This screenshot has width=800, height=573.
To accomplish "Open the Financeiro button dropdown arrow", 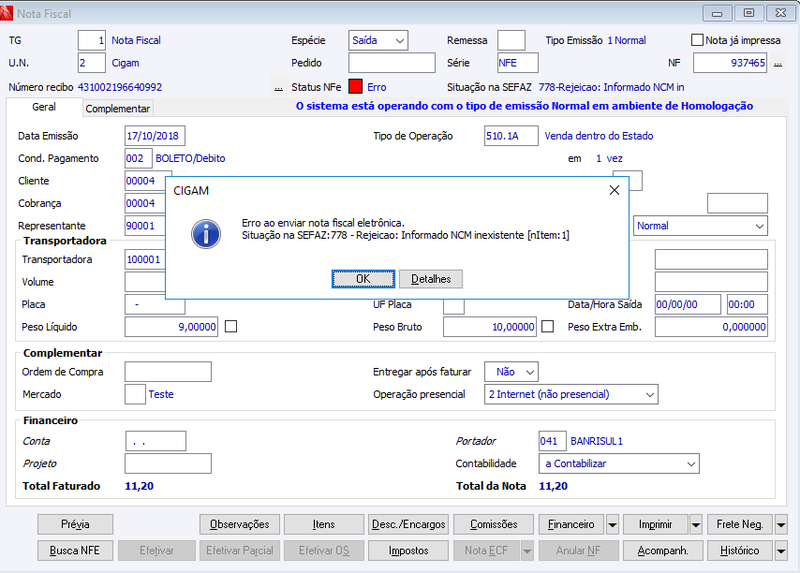I will [612, 525].
